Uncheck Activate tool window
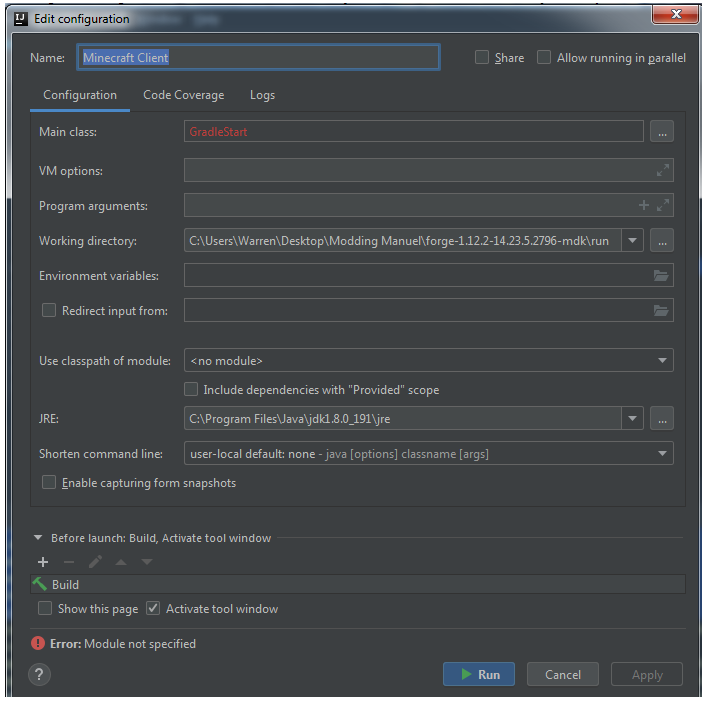705x702 pixels. [x=153, y=608]
